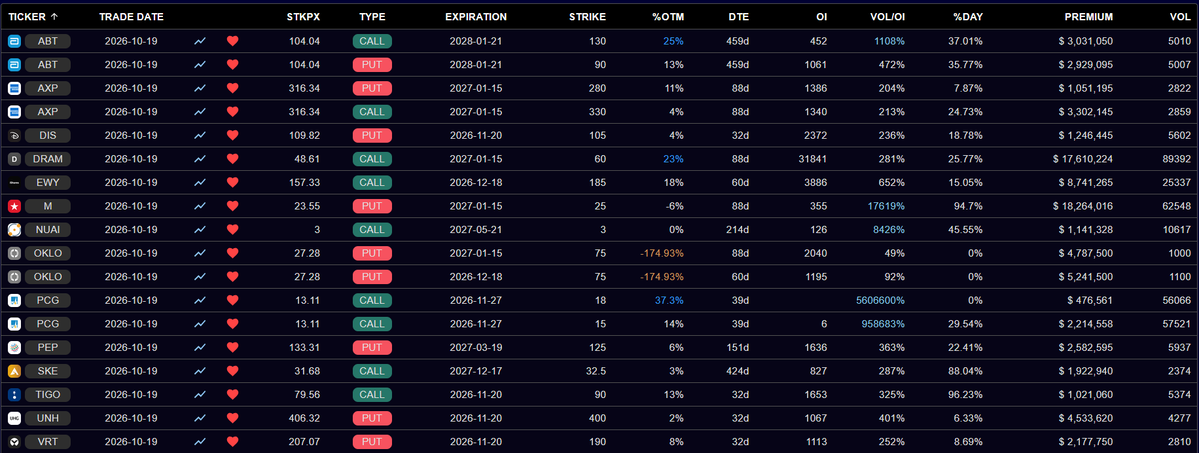This screenshot has height=453, width=1199.
Task: Open the chart icon in the TIGO row
Action: [200, 394]
